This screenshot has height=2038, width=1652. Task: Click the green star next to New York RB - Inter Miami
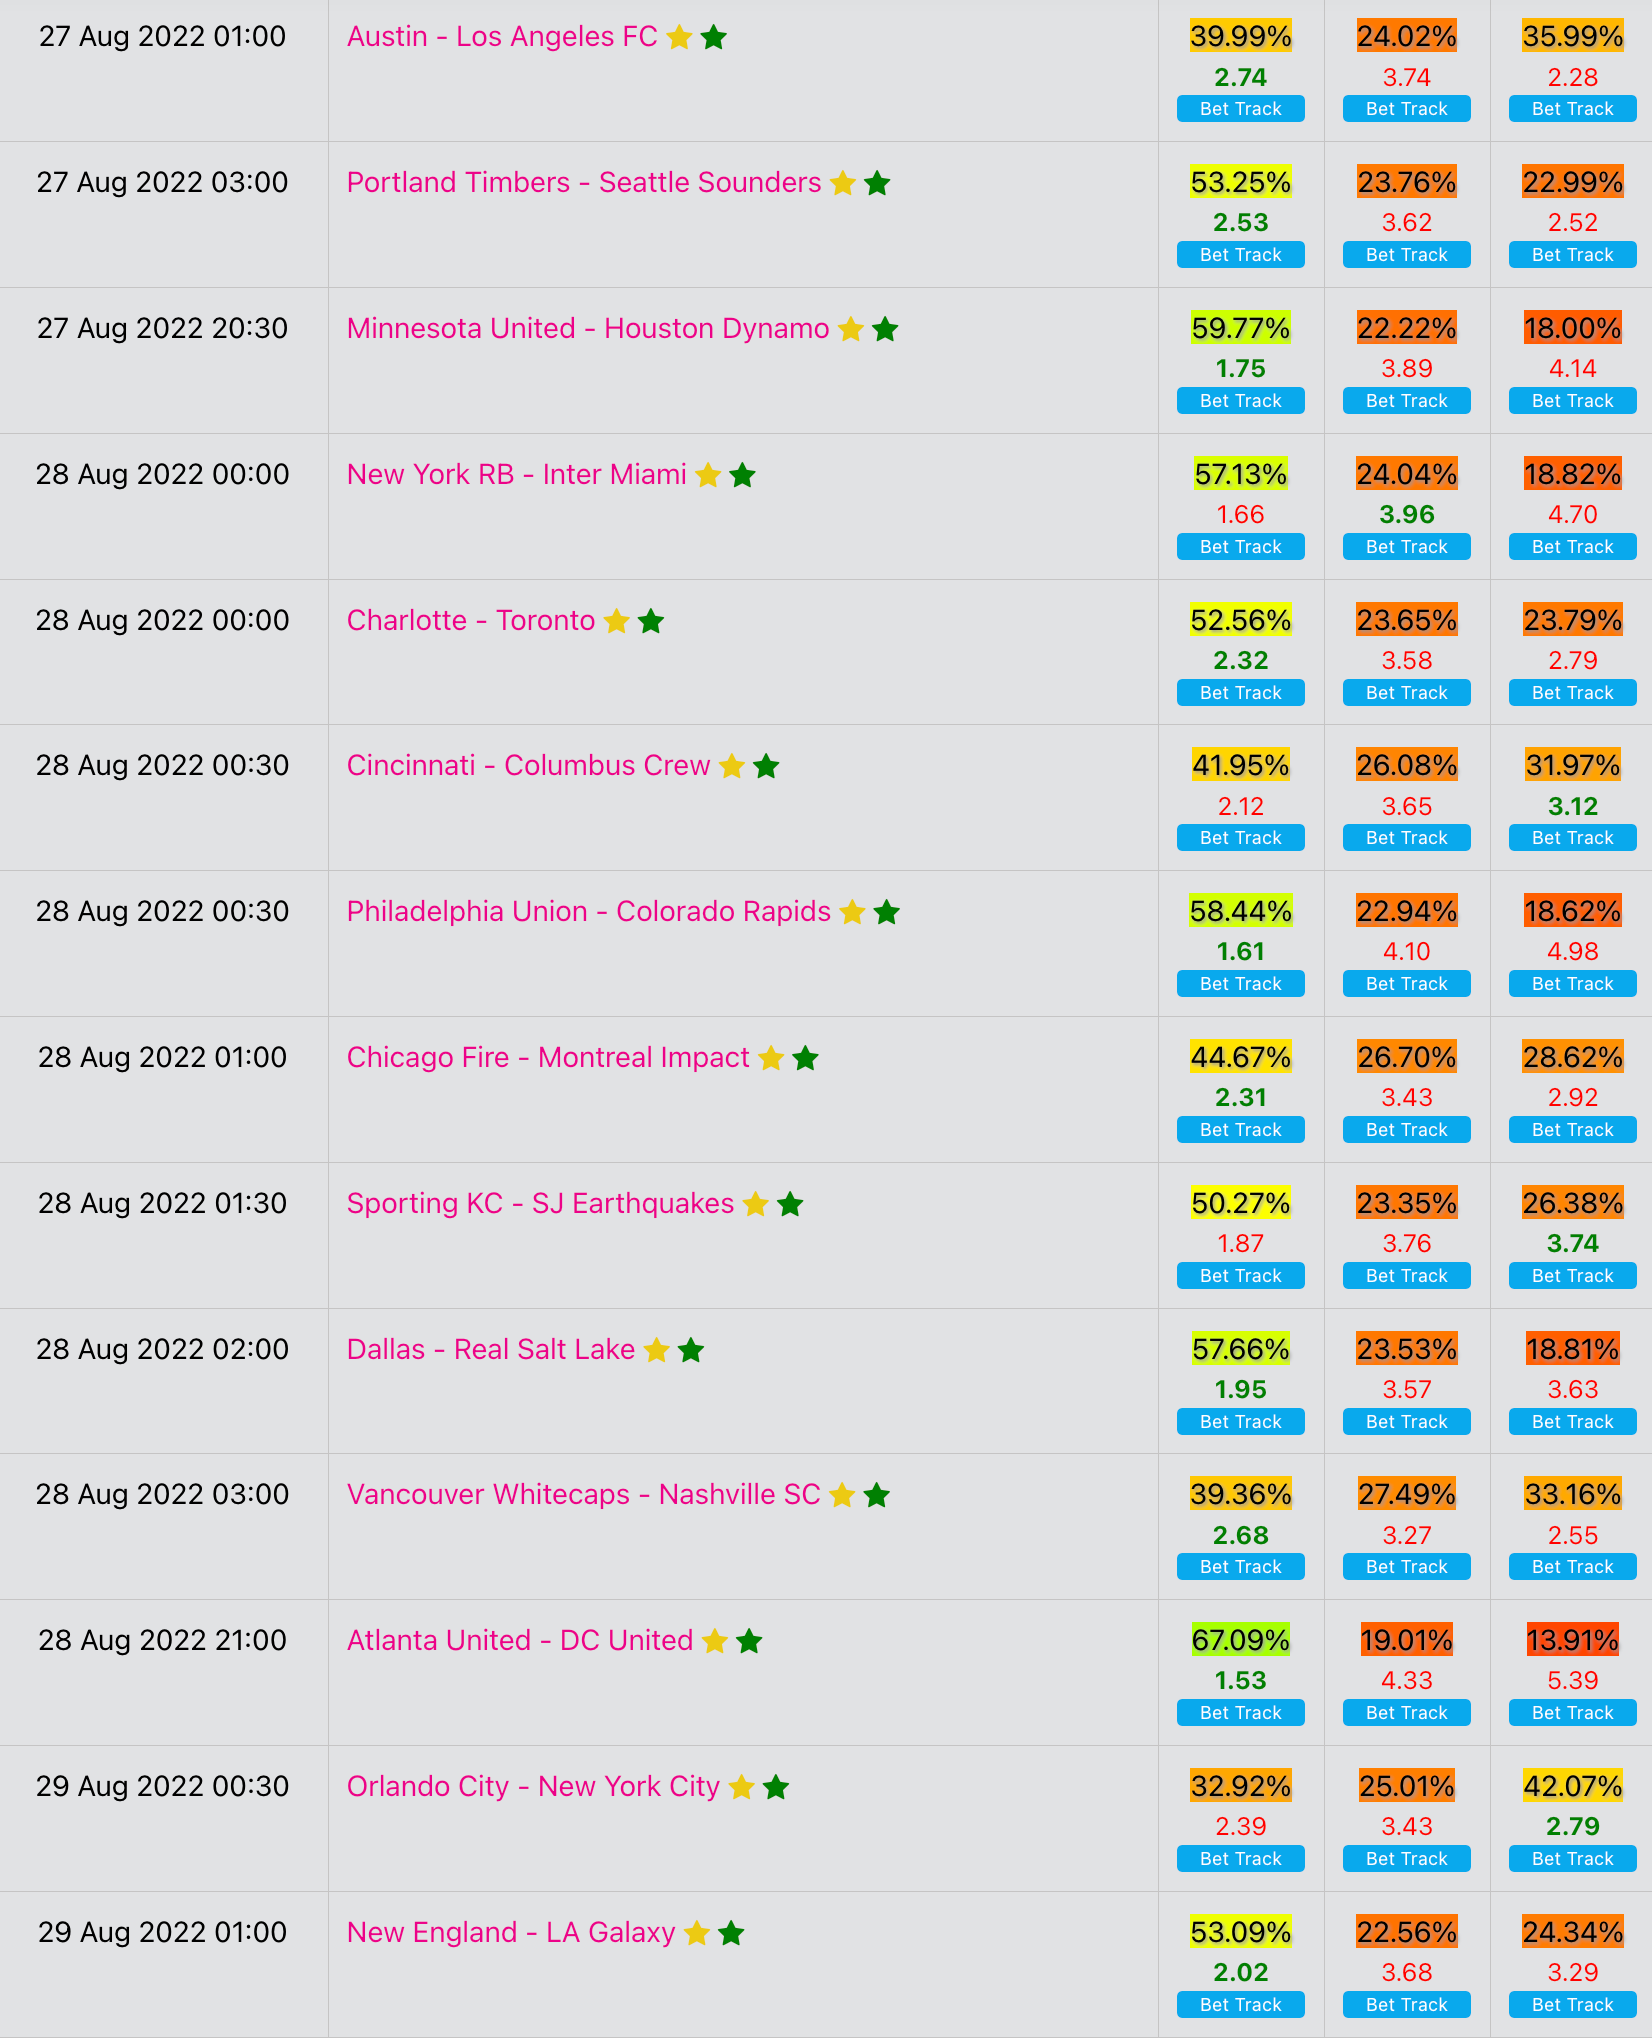coord(742,475)
